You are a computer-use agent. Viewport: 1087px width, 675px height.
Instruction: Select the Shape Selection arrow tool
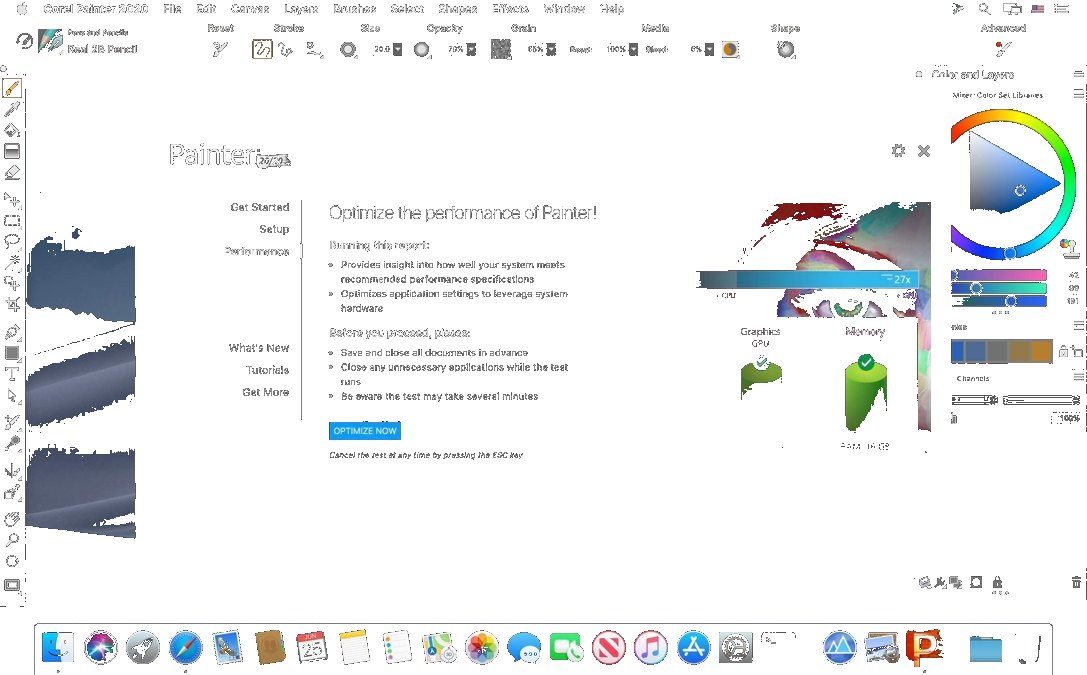(x=12, y=395)
